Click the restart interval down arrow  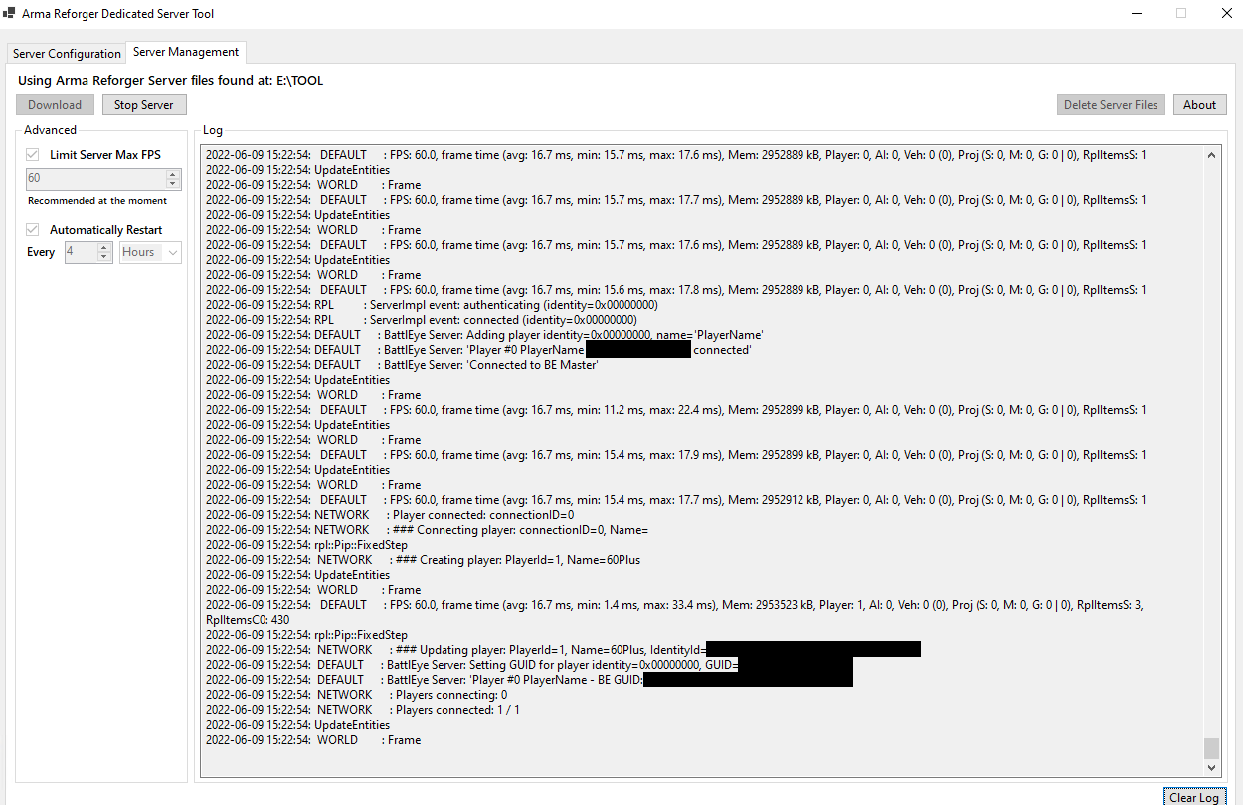103,257
